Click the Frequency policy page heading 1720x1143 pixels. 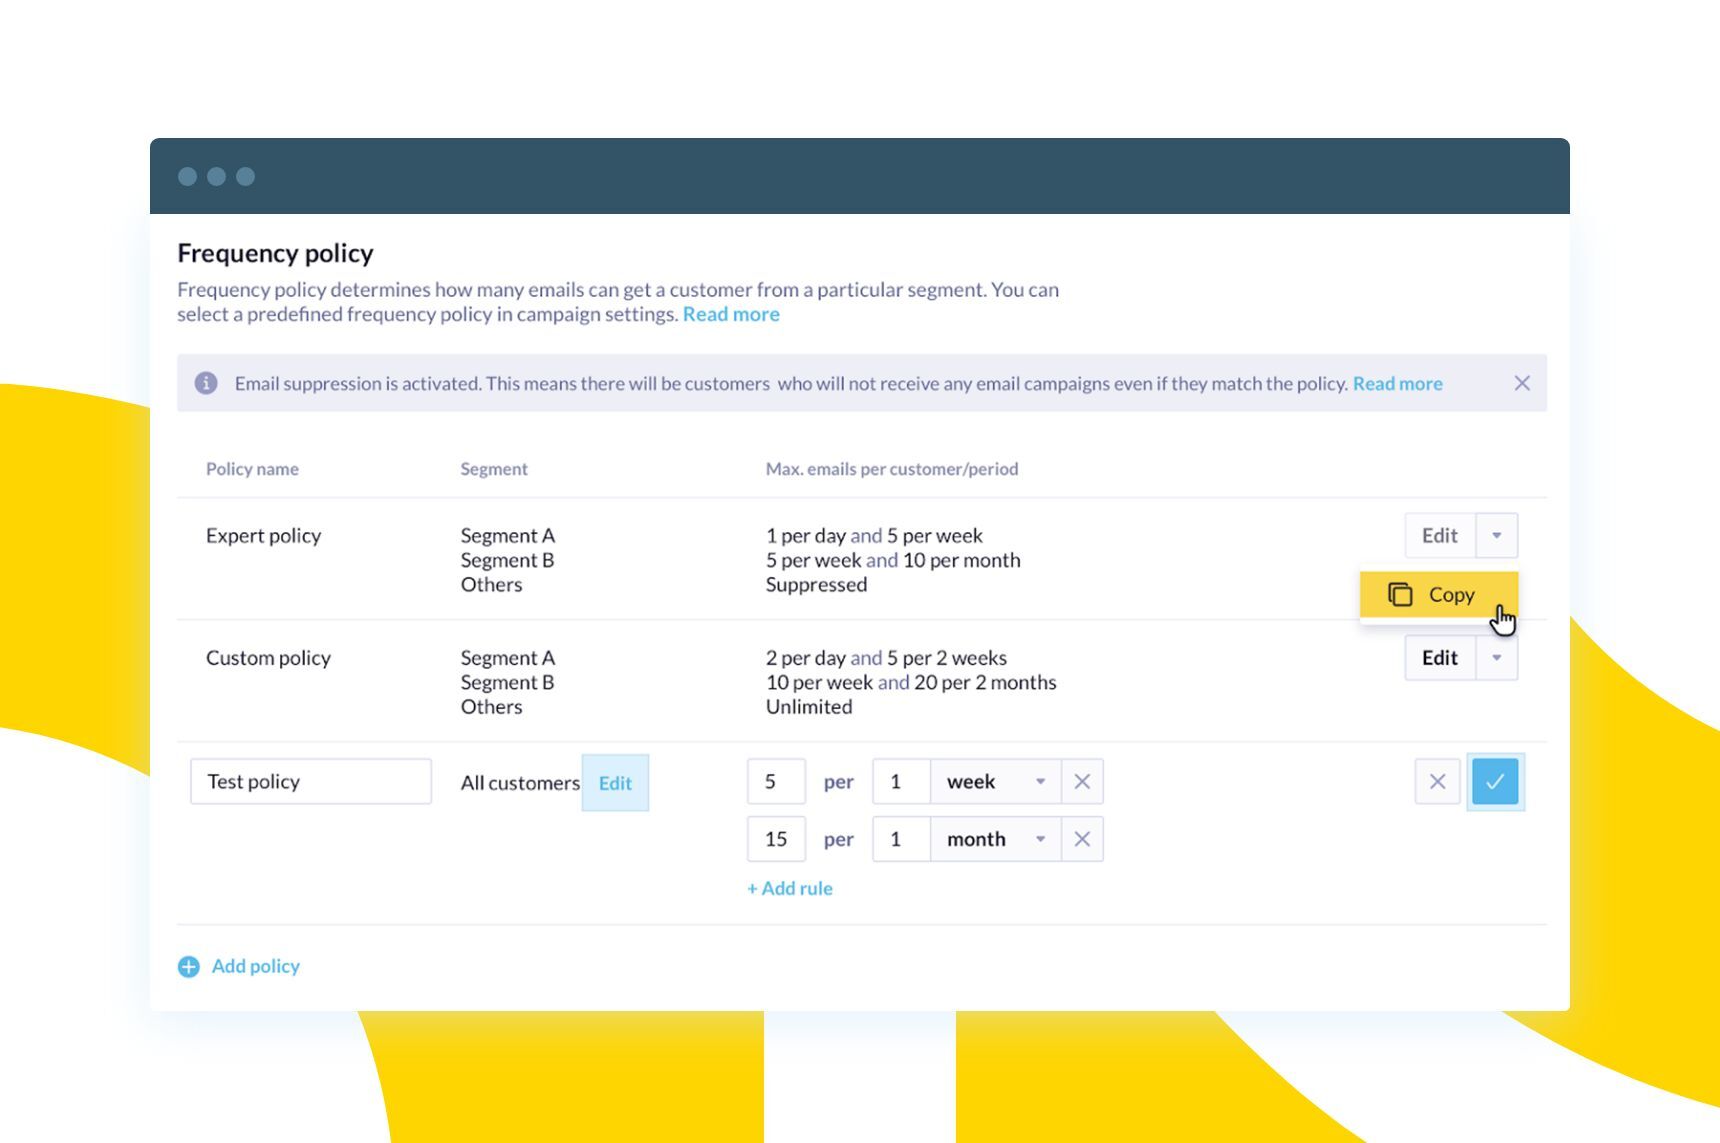tap(275, 253)
